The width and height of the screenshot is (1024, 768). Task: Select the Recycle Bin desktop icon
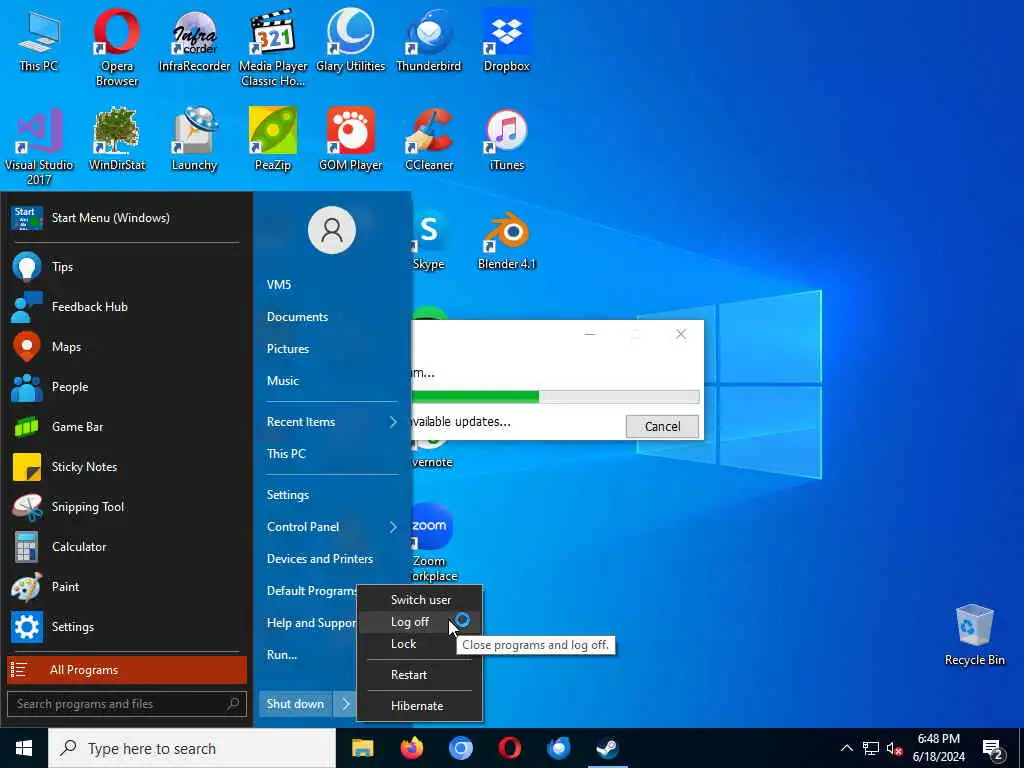[x=974, y=635]
